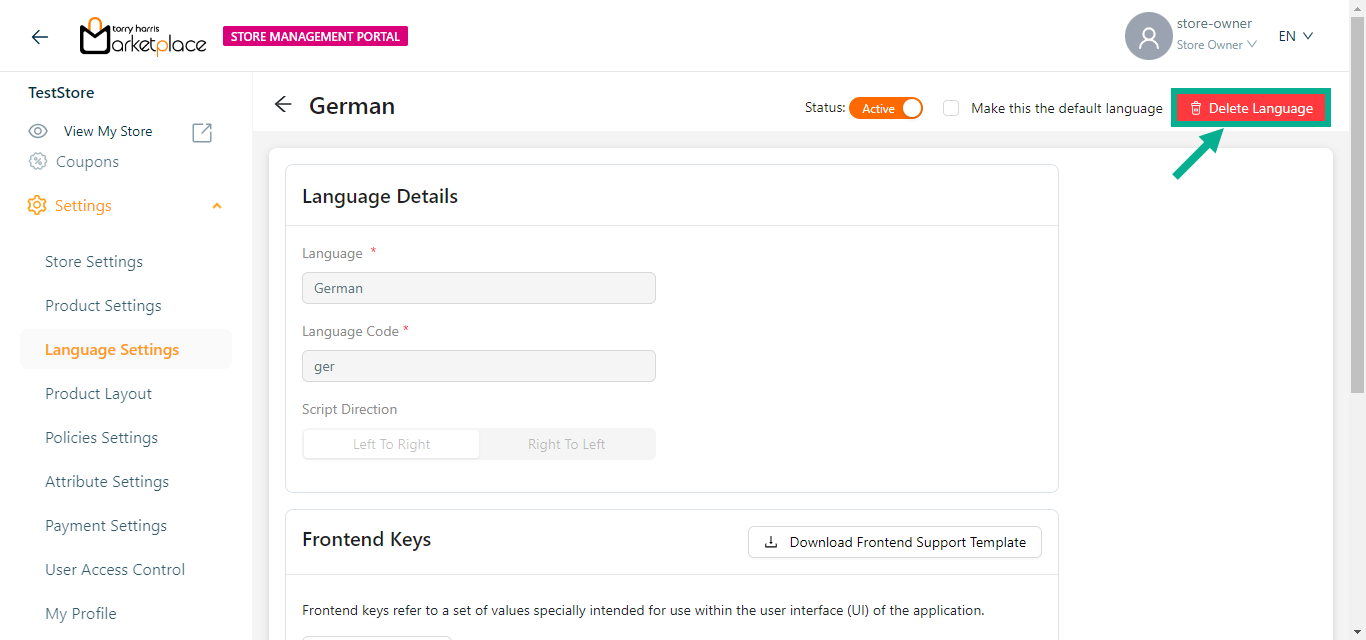Viewport: 1366px width, 640px height.
Task: Click the store-owner avatar icon
Action: tap(1148, 37)
